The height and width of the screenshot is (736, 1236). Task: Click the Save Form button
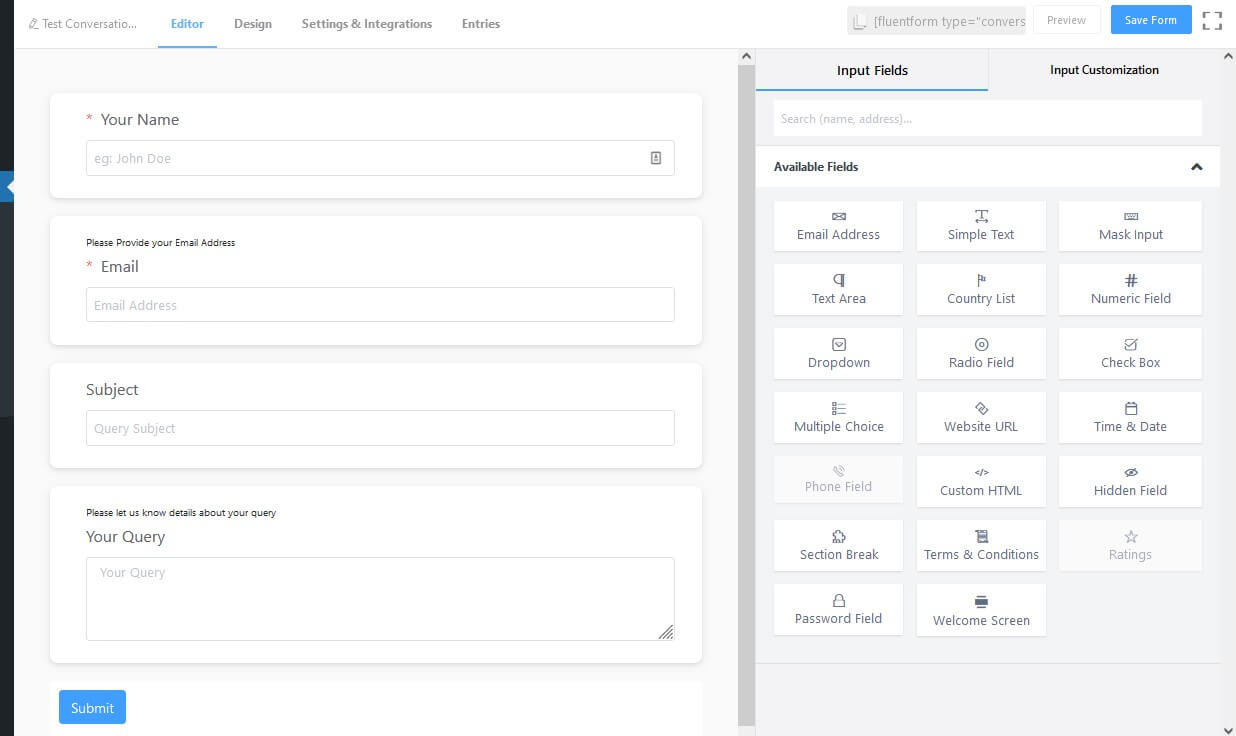pyautogui.click(x=1150, y=20)
